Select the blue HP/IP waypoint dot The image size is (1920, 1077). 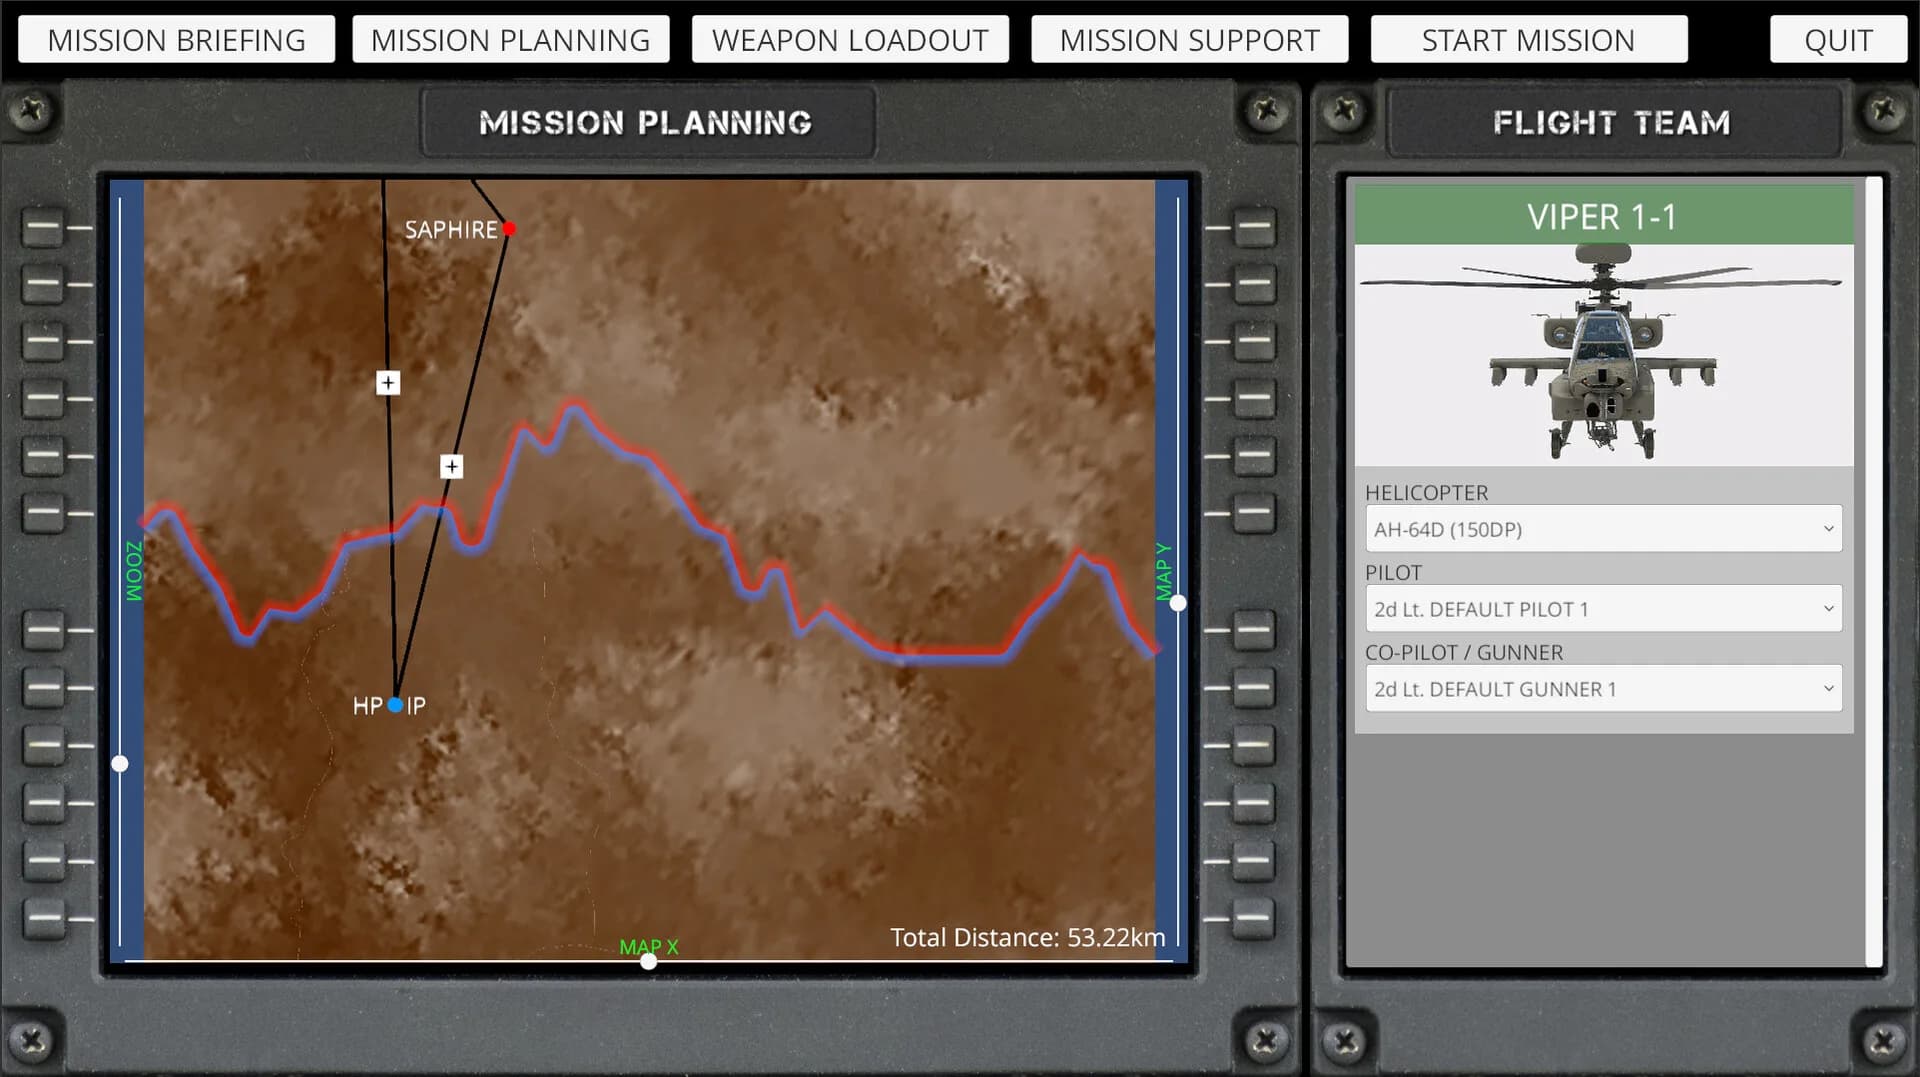[395, 705]
